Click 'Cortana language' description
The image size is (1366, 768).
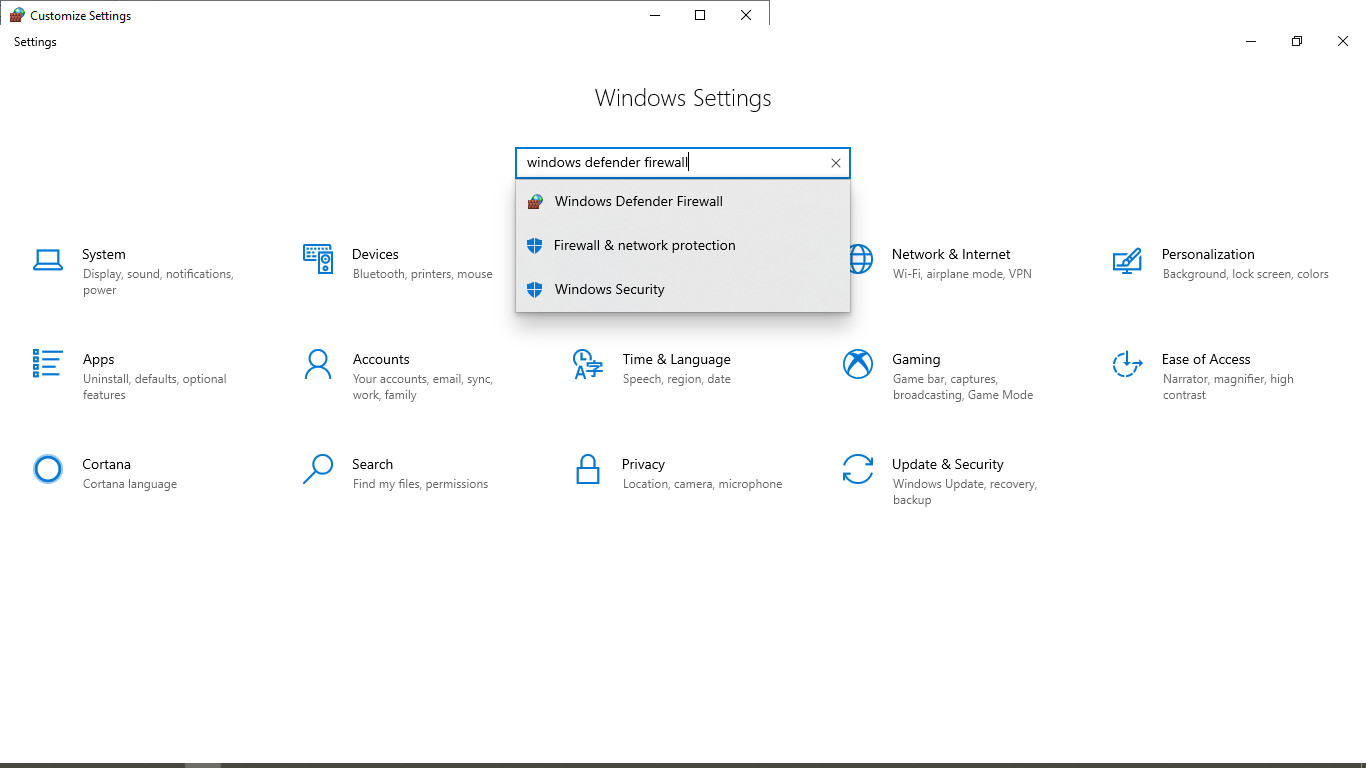point(130,484)
